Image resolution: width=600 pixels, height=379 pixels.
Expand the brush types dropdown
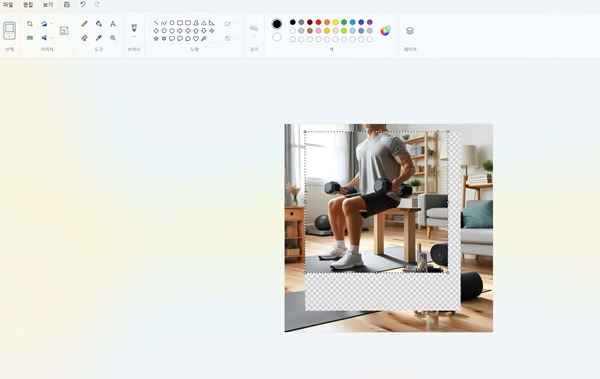tap(134, 37)
